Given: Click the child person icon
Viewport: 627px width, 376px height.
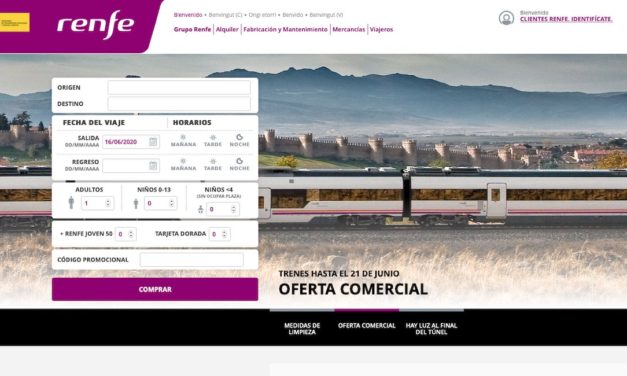Looking at the screenshot, I should (136, 204).
